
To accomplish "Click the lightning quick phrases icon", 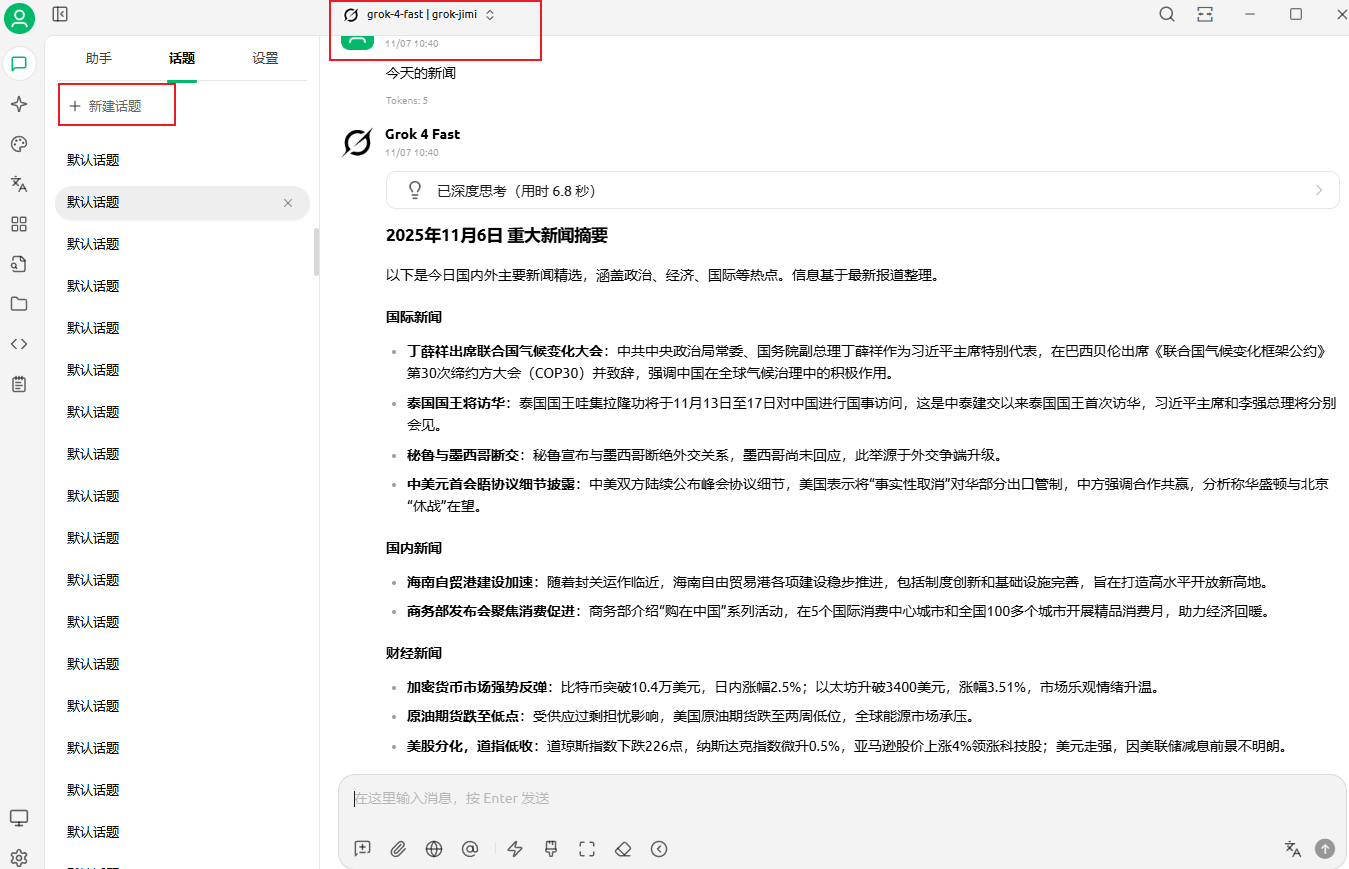I will tap(516, 849).
